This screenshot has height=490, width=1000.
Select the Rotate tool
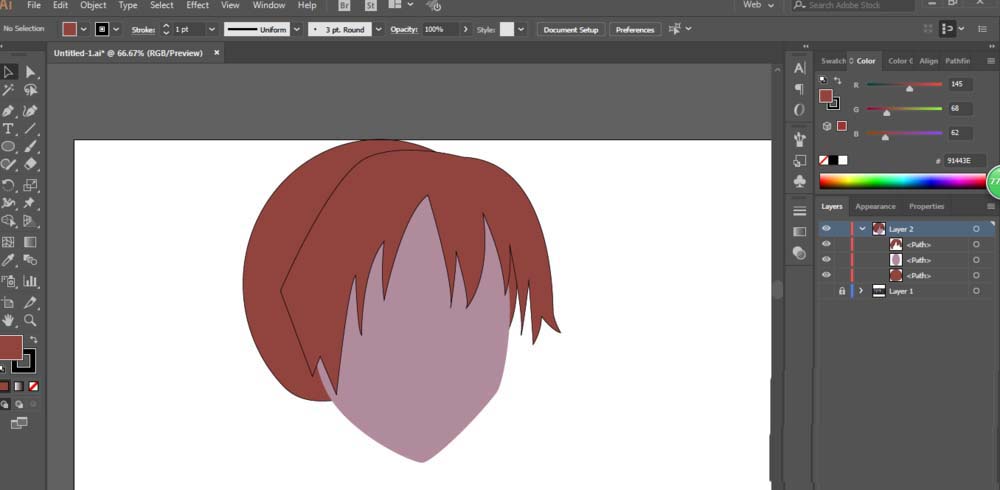(8, 185)
